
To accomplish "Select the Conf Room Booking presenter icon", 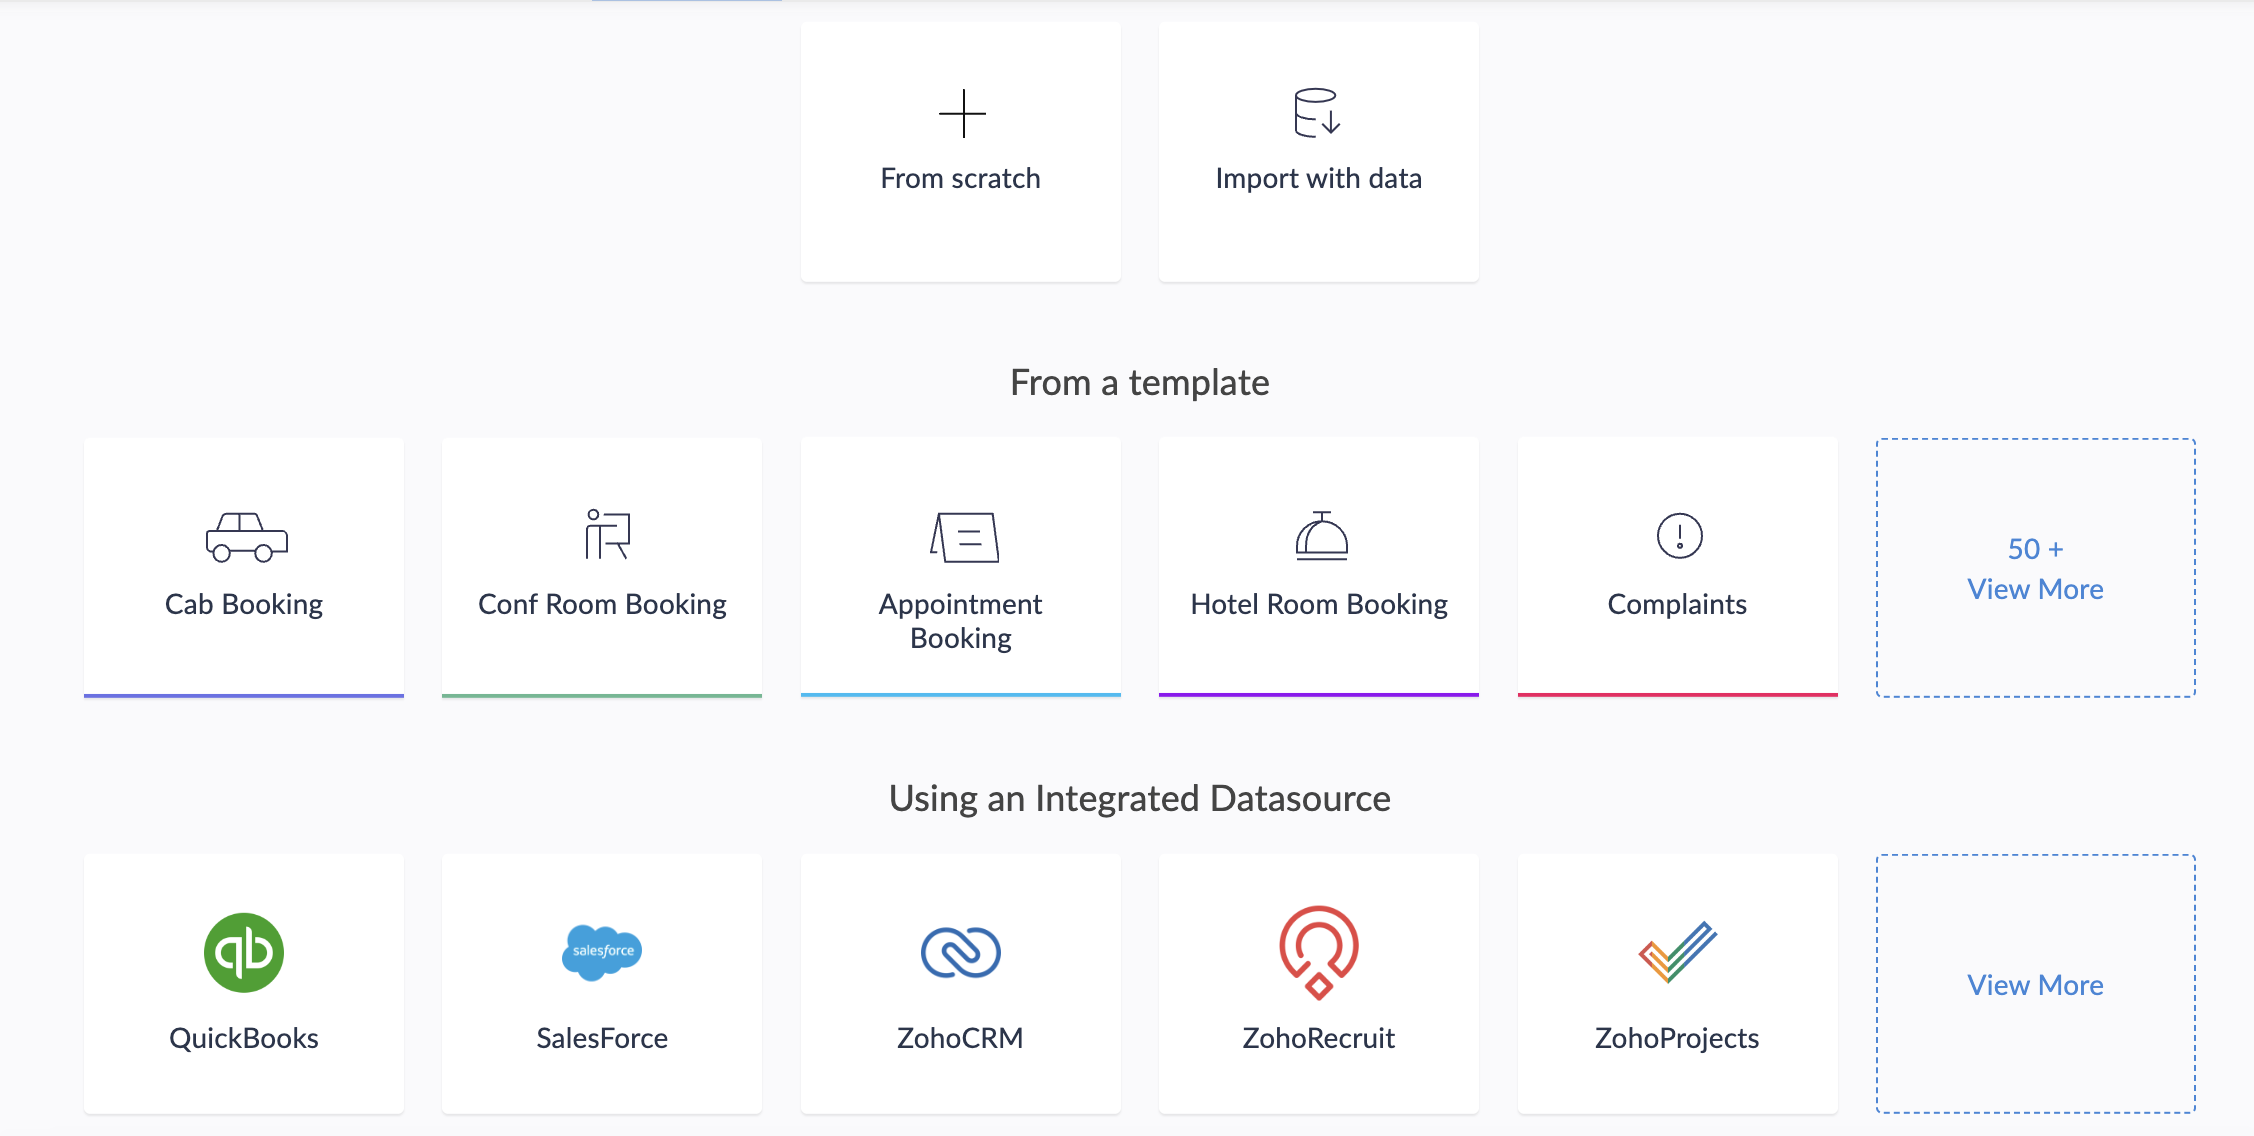I will (607, 534).
